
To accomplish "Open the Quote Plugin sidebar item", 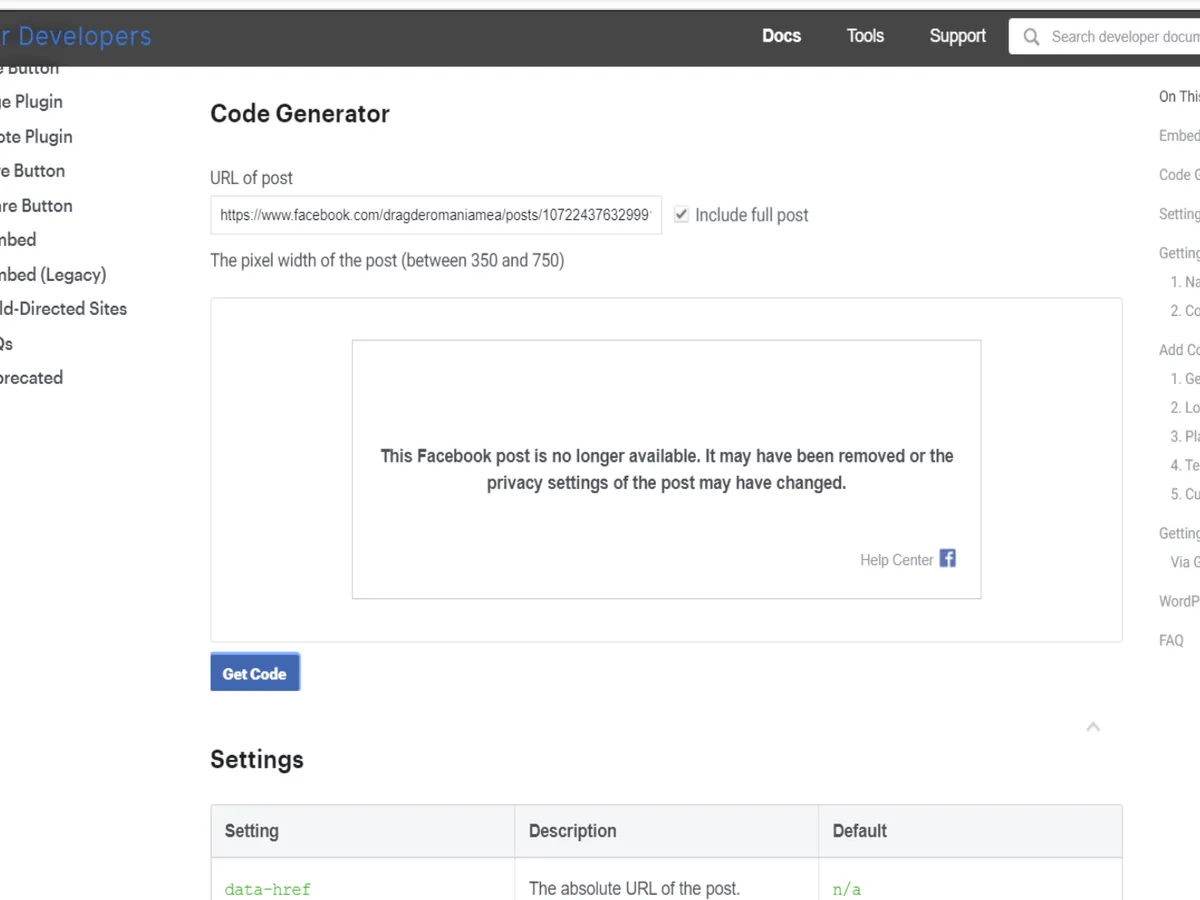I will pos(36,137).
